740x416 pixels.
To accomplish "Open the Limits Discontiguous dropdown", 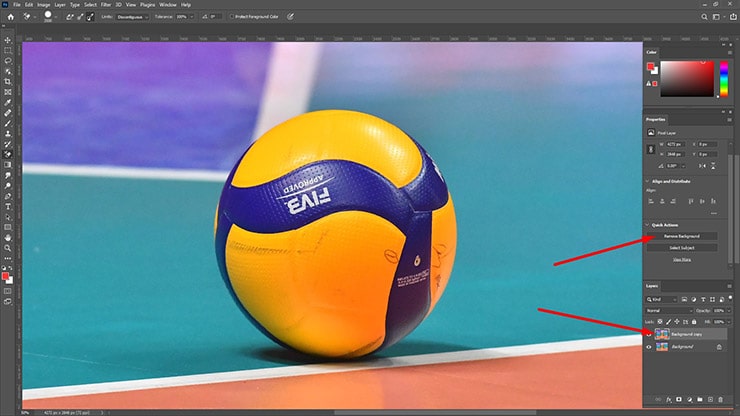I will point(131,16).
